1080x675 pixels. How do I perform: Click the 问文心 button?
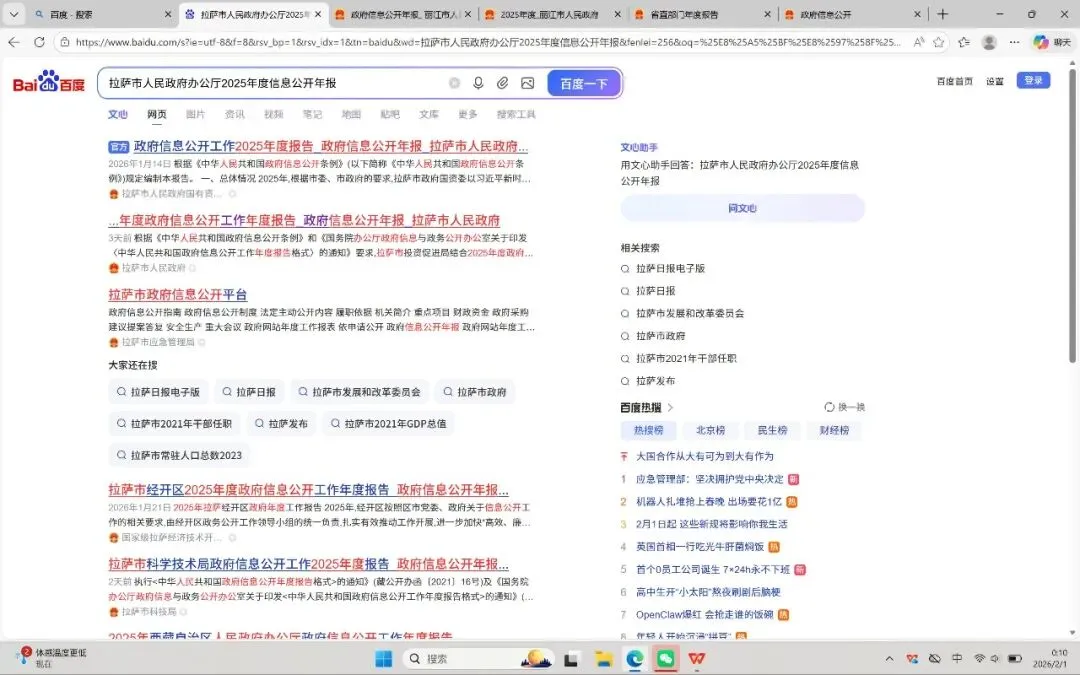pos(742,208)
